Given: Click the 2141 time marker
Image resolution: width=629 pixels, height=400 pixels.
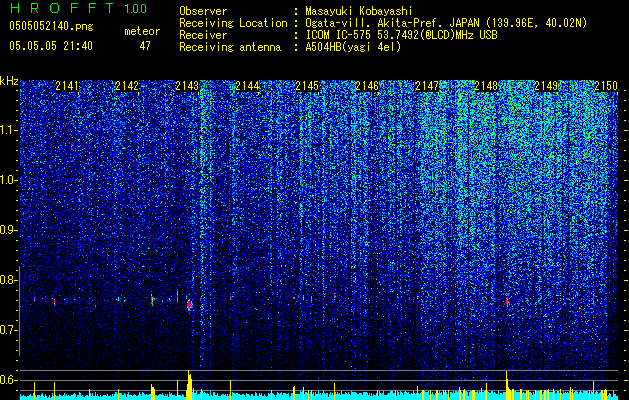Looking at the screenshot, I should 67,85.
